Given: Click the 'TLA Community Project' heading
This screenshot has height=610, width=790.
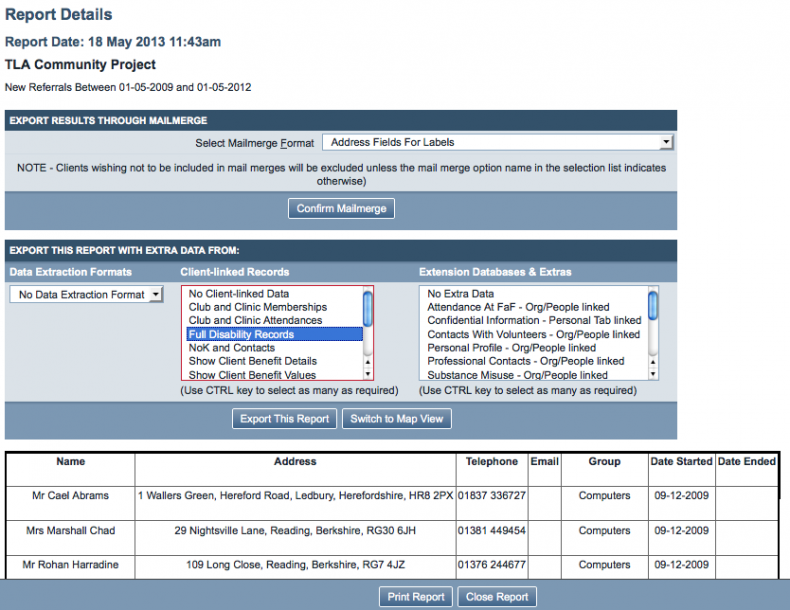Looking at the screenshot, I should click(x=80, y=64).
